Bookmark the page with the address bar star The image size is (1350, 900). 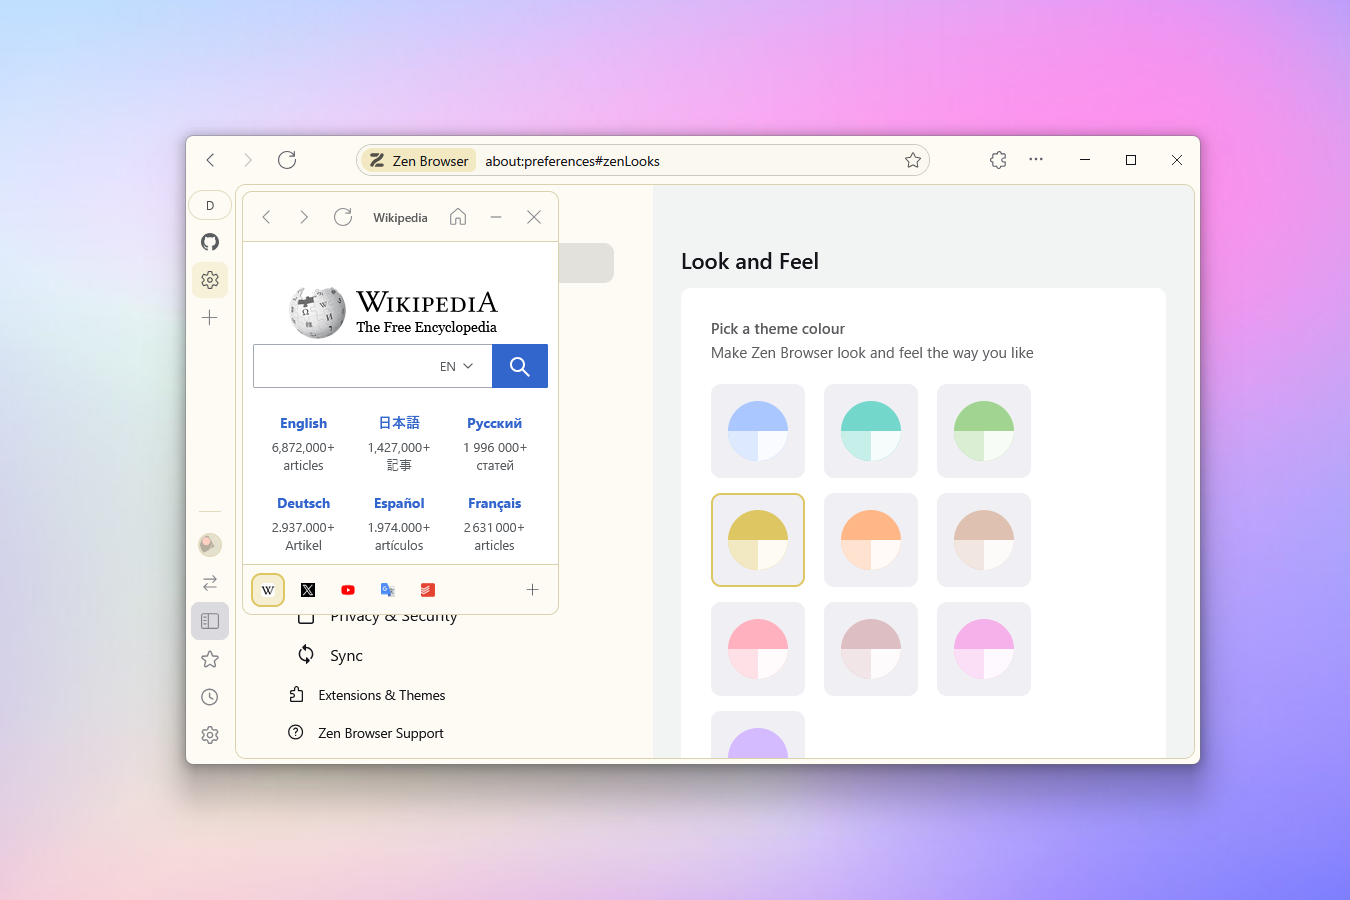click(x=912, y=159)
